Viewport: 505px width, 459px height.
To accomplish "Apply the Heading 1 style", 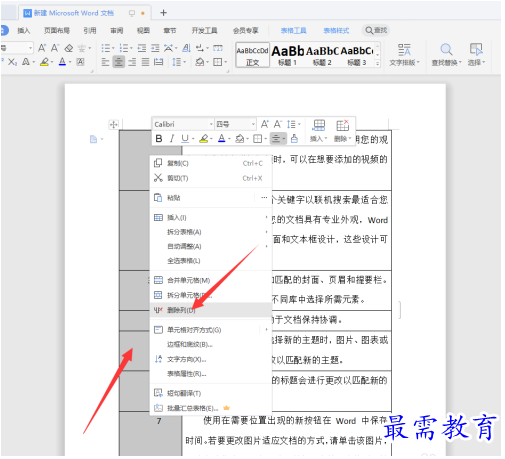I will 287,55.
